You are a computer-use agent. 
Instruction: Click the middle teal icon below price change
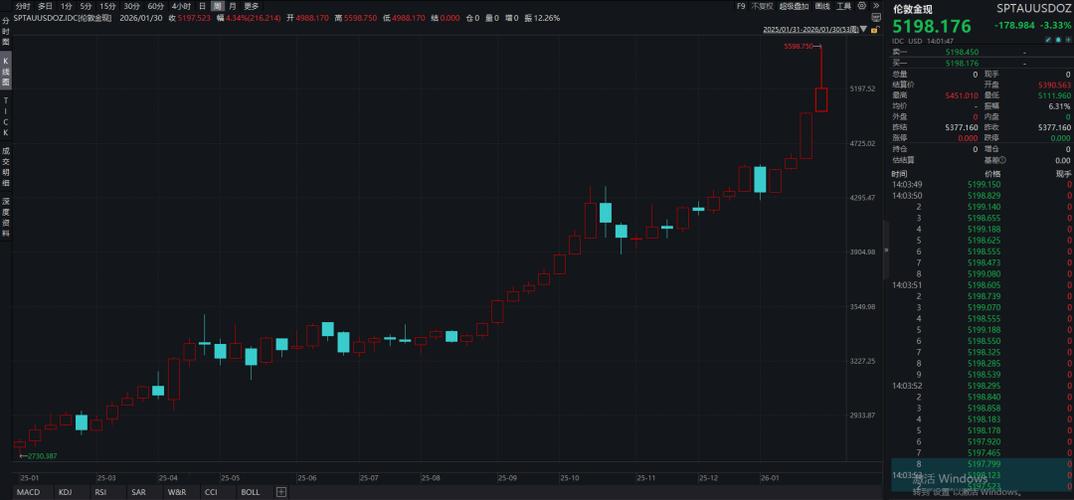(x=1057, y=40)
